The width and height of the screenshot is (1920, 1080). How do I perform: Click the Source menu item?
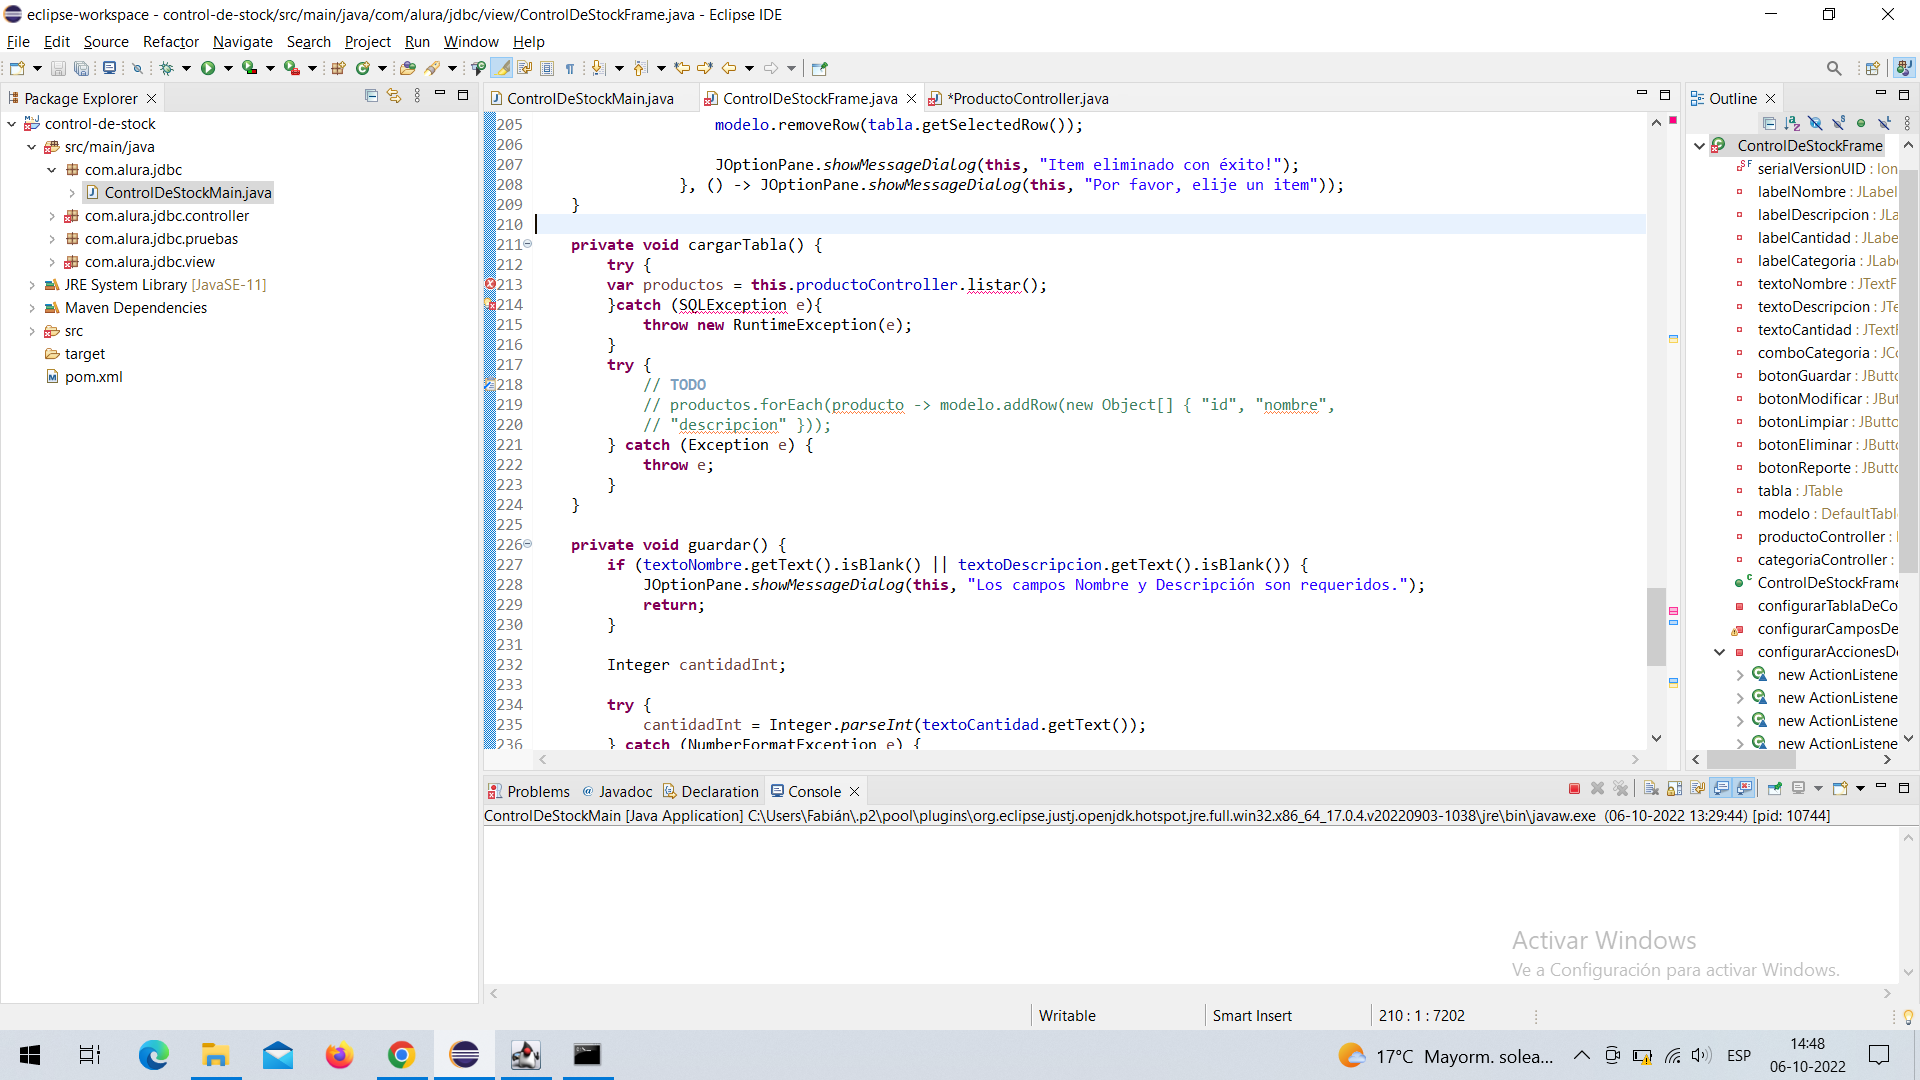pos(105,41)
